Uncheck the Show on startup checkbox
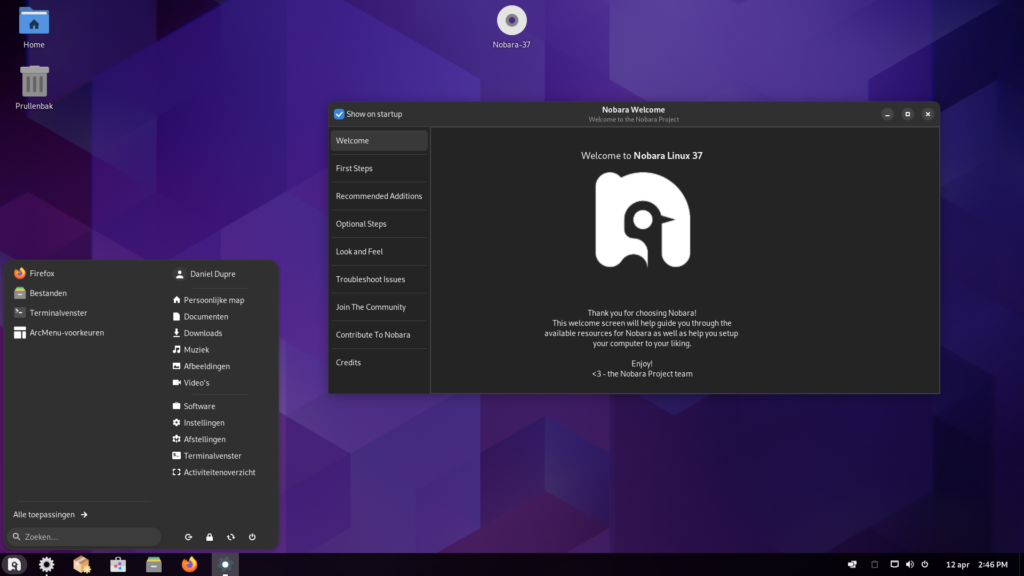Viewport: 1024px width, 576px height. click(x=338, y=114)
